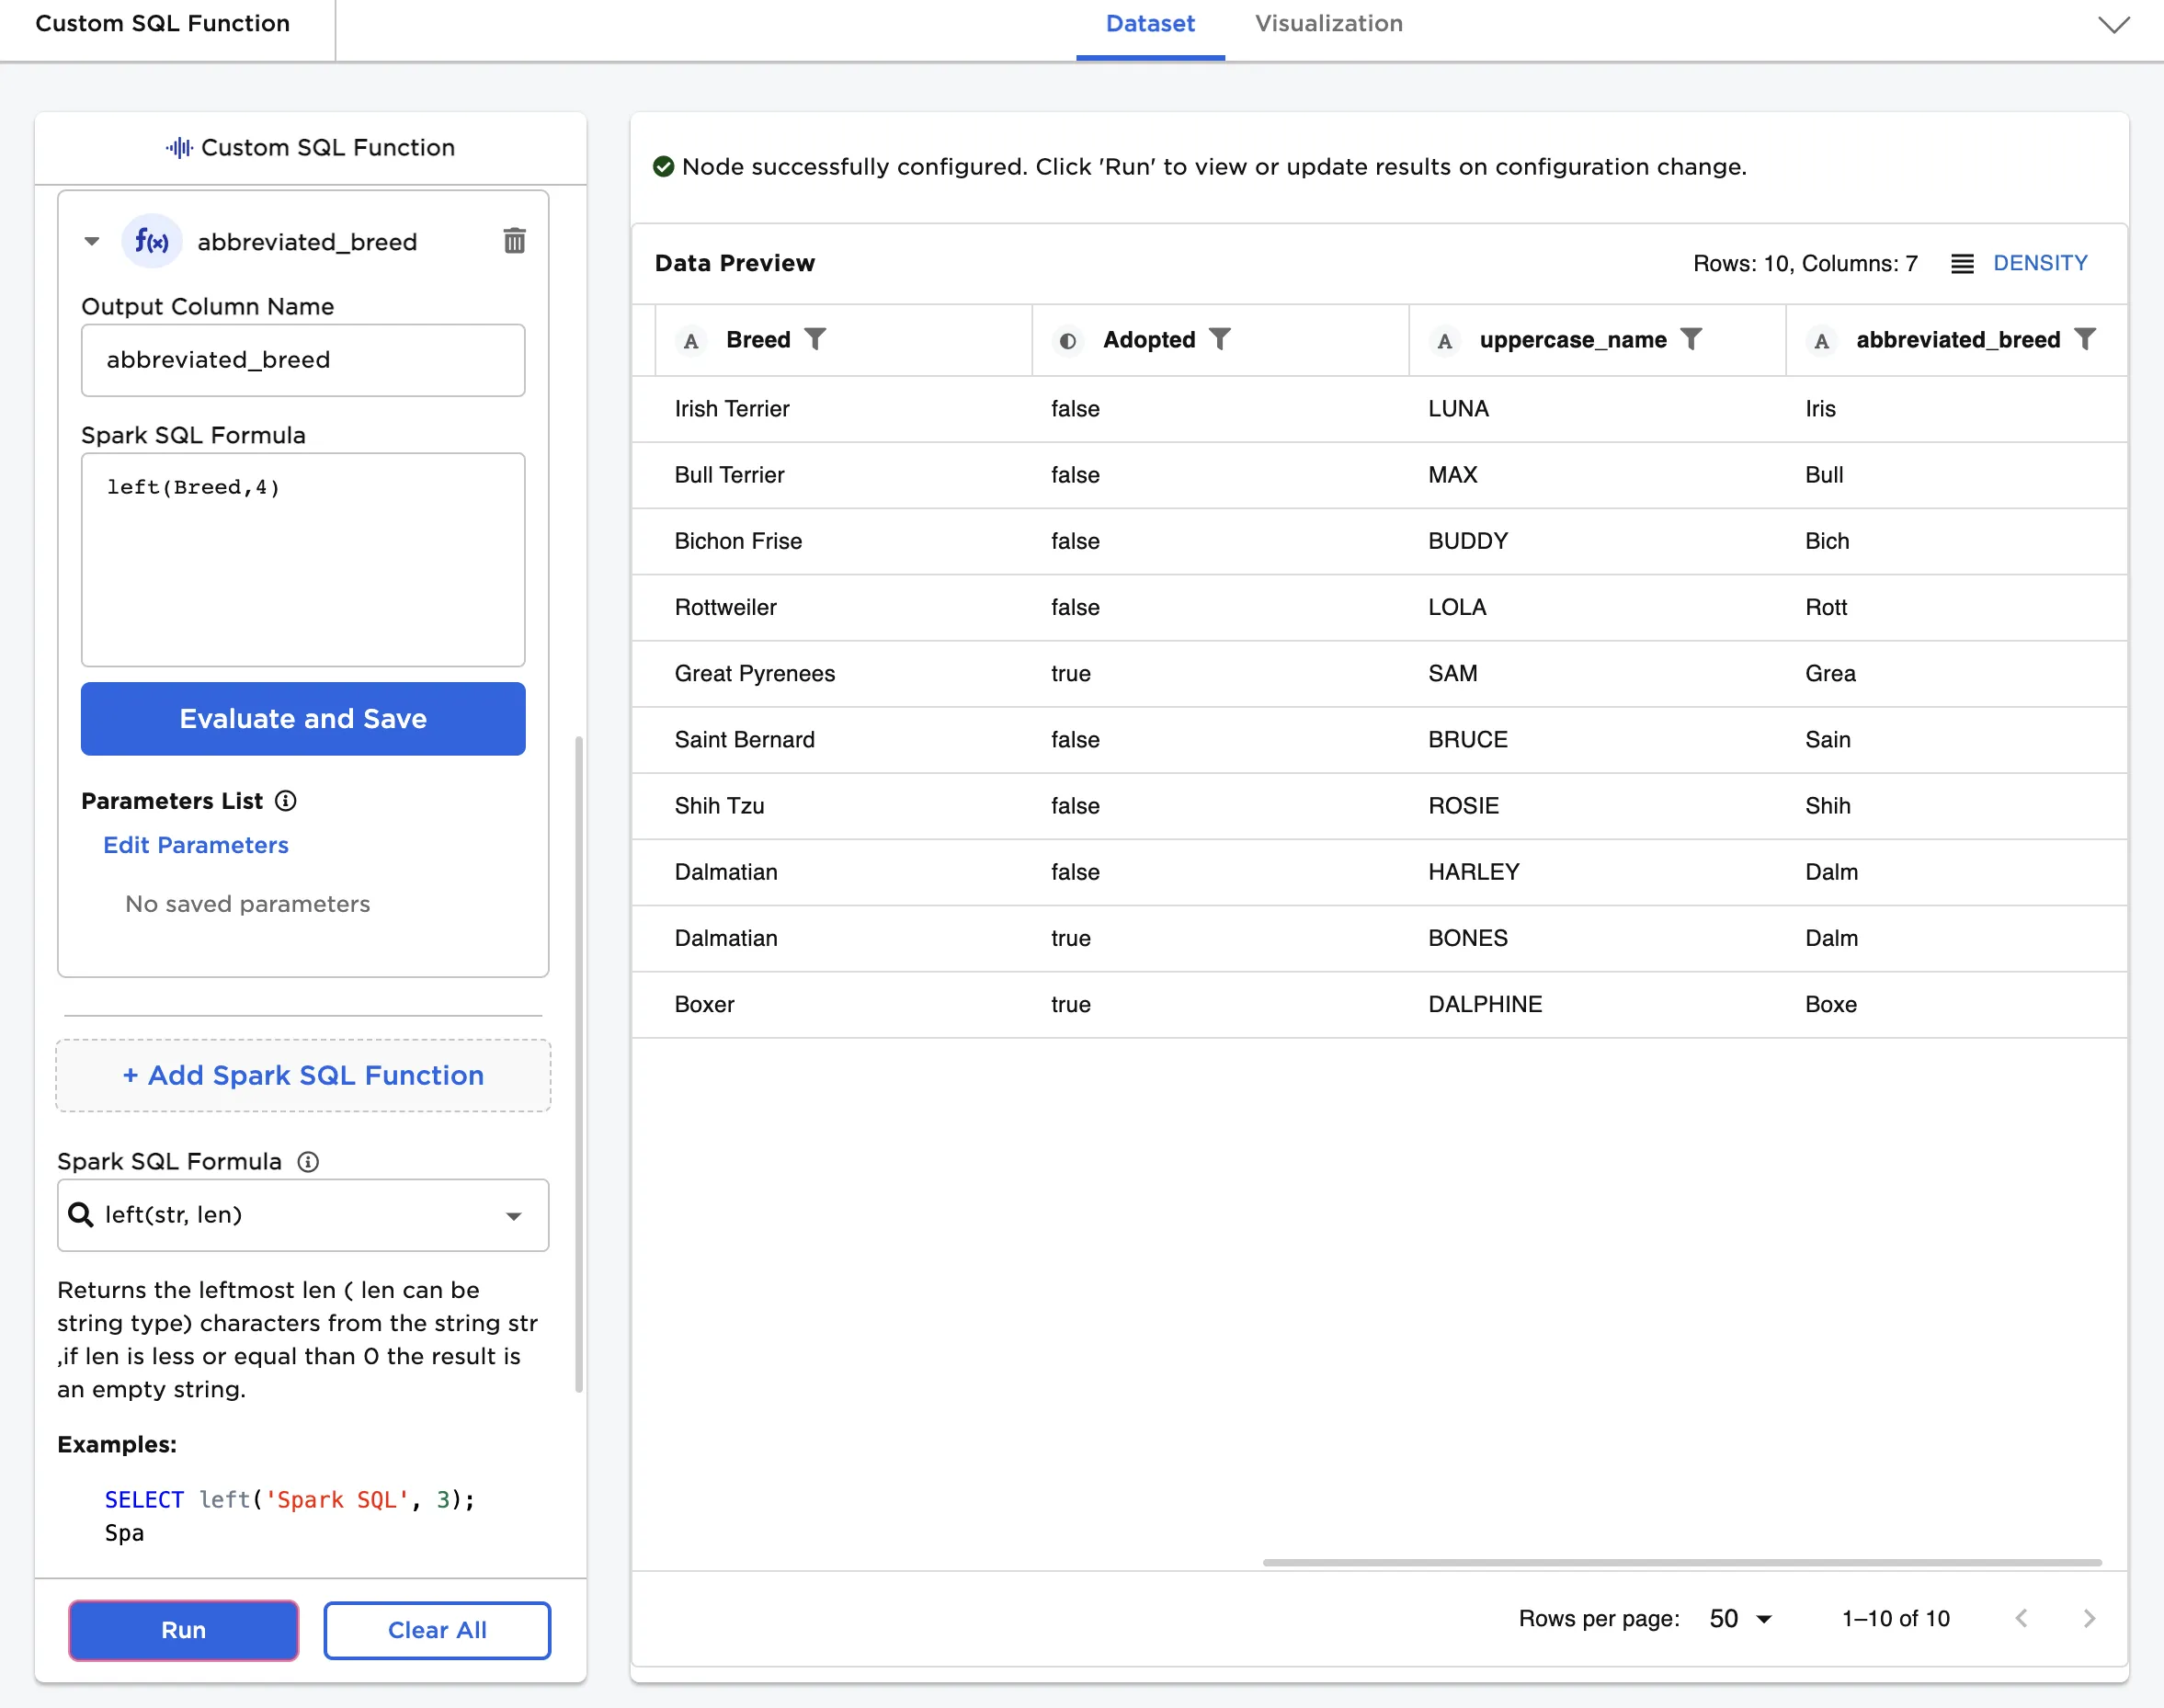Open the left(str, len) formula dropdown
This screenshot has width=2164, height=1708.
coord(513,1216)
